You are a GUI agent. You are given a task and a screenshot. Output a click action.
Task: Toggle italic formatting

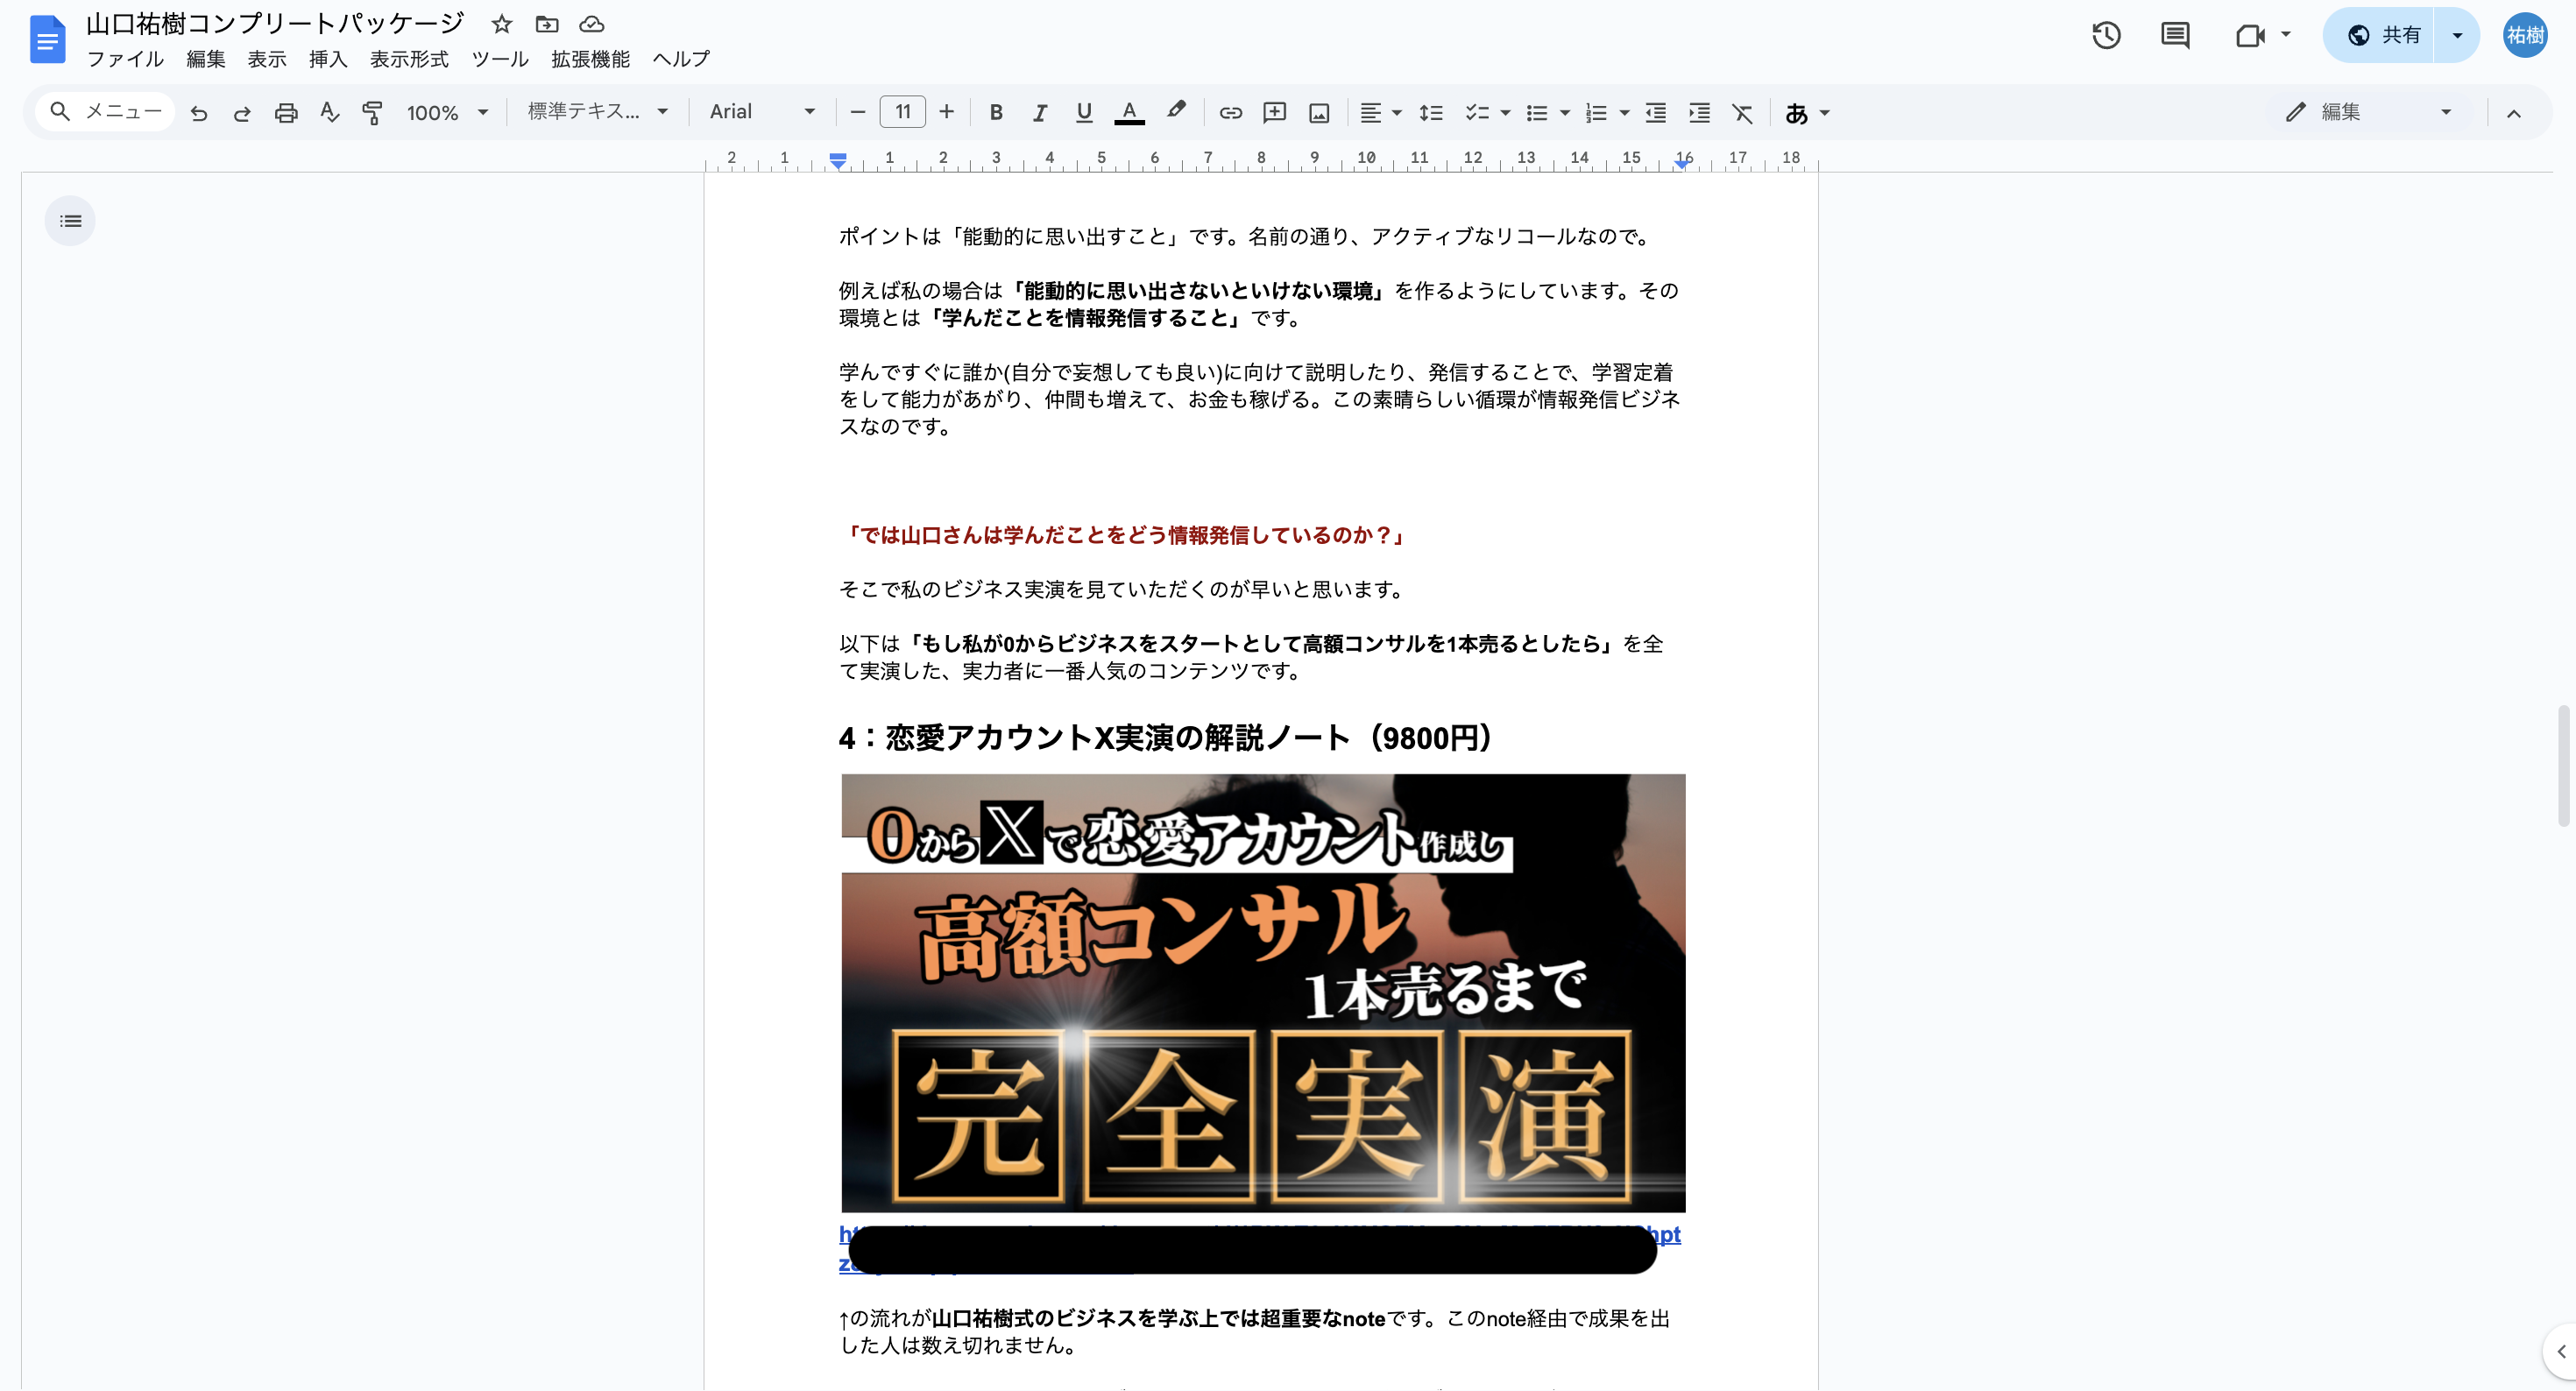pos(1039,113)
